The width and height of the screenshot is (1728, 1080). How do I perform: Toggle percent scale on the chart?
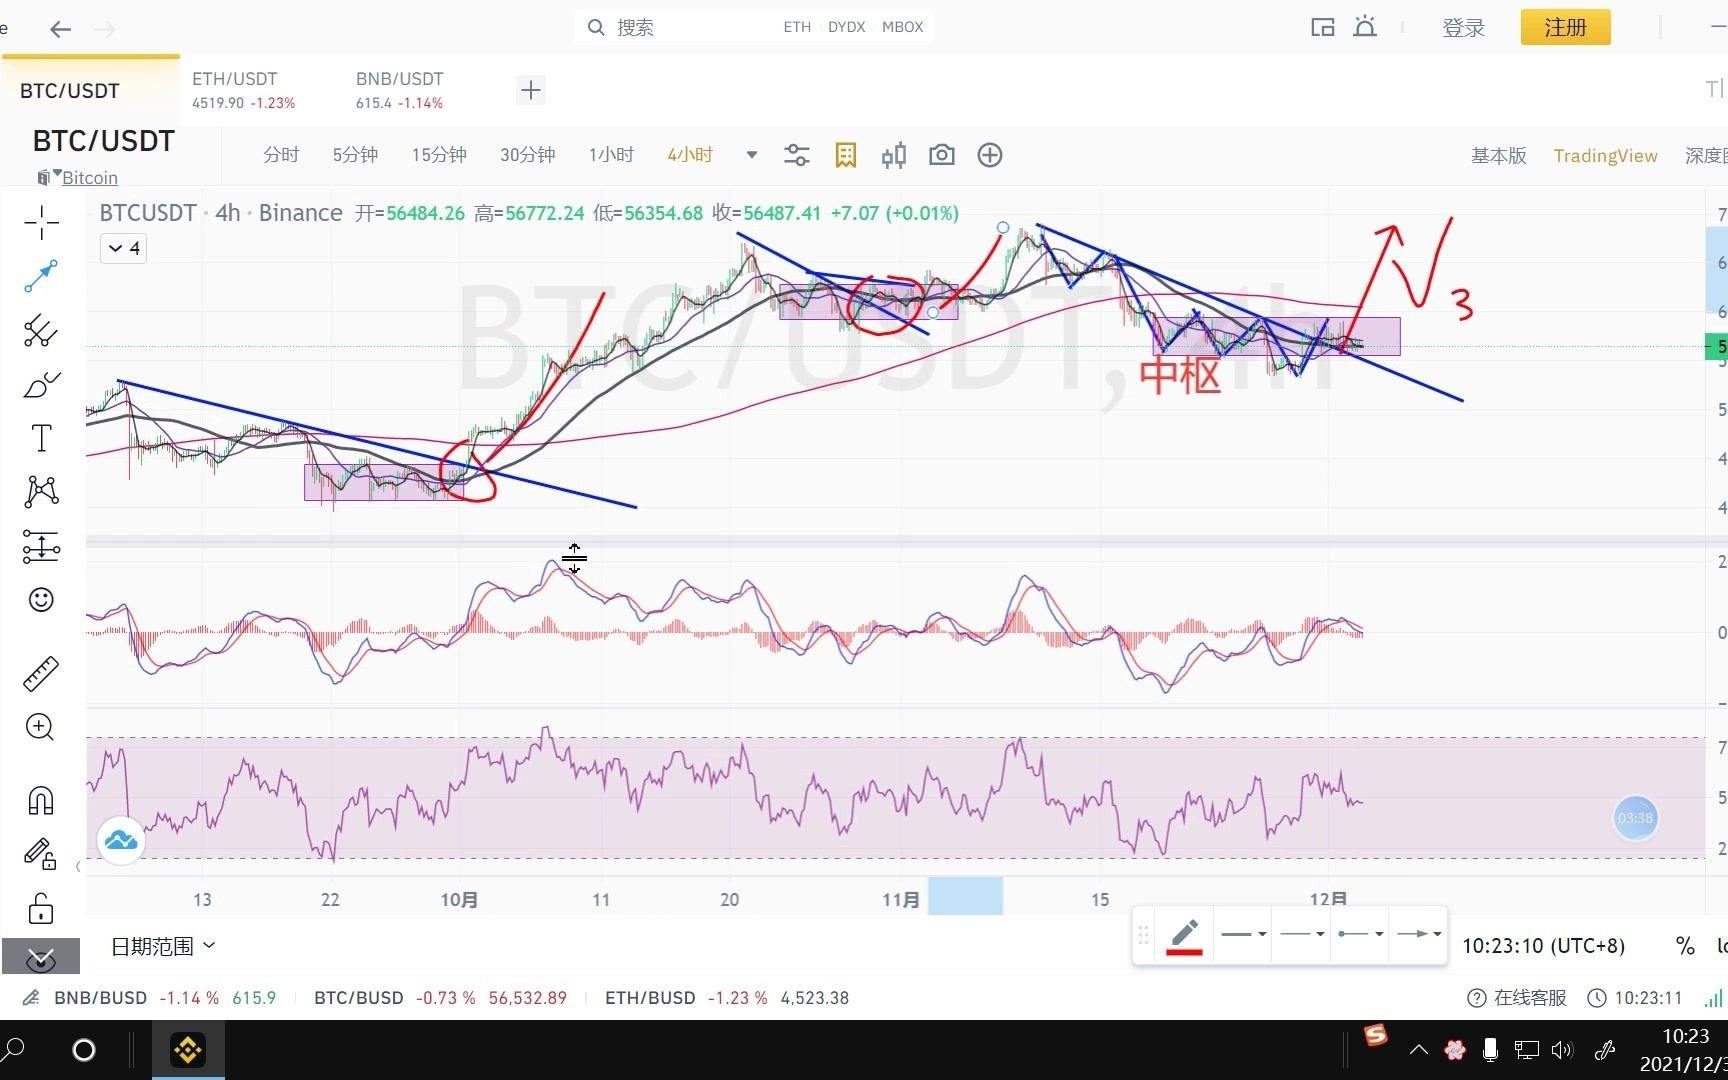point(1685,946)
